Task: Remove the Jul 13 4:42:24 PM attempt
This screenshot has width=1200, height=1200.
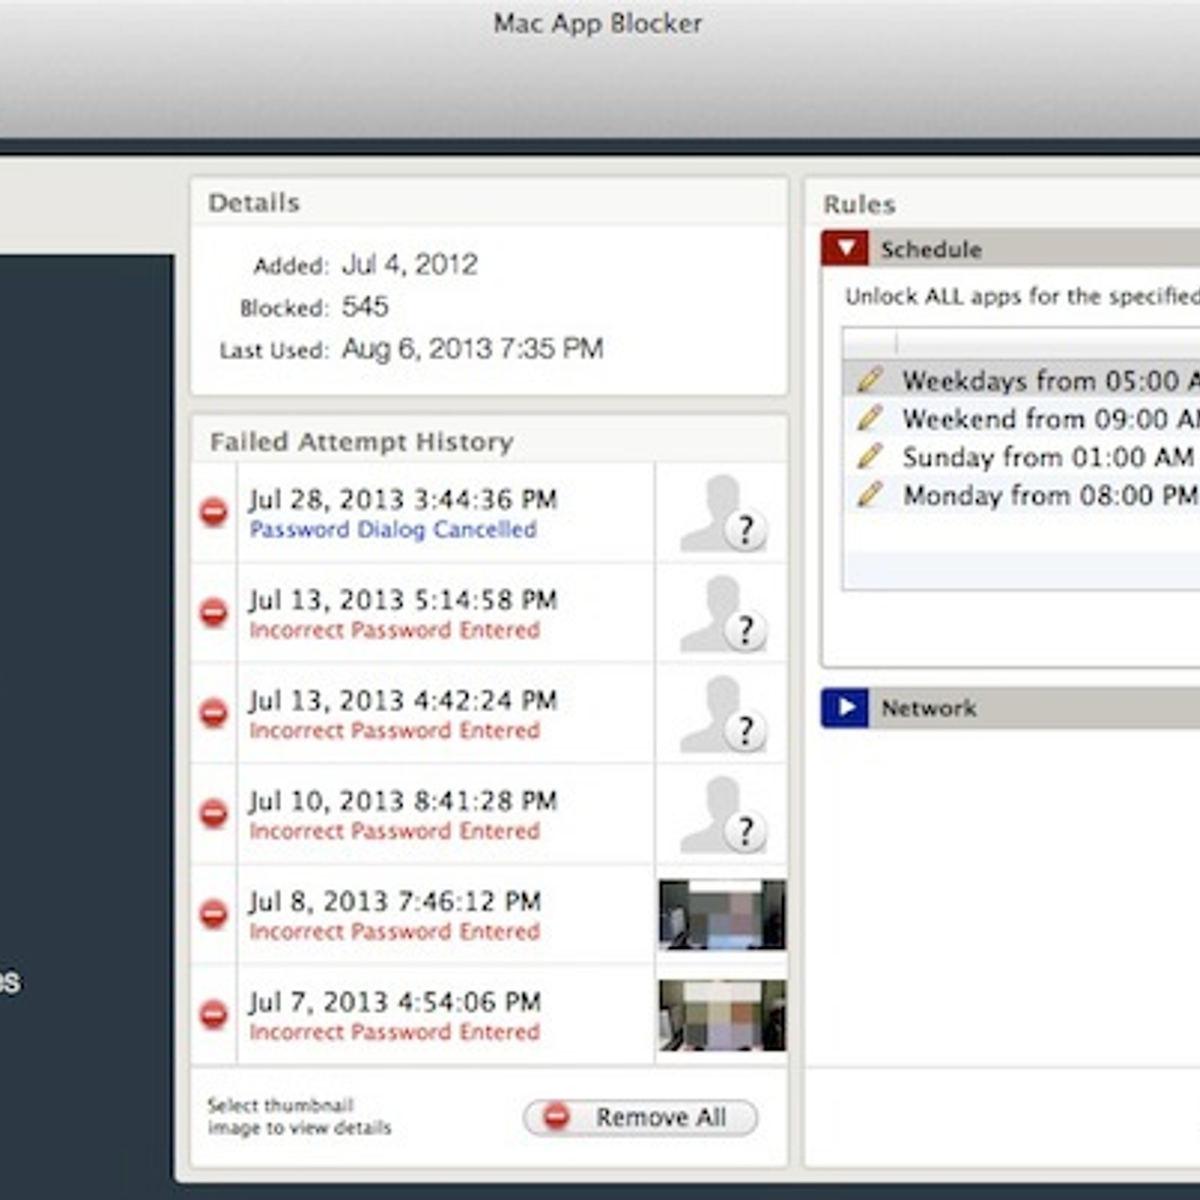Action: coord(213,713)
